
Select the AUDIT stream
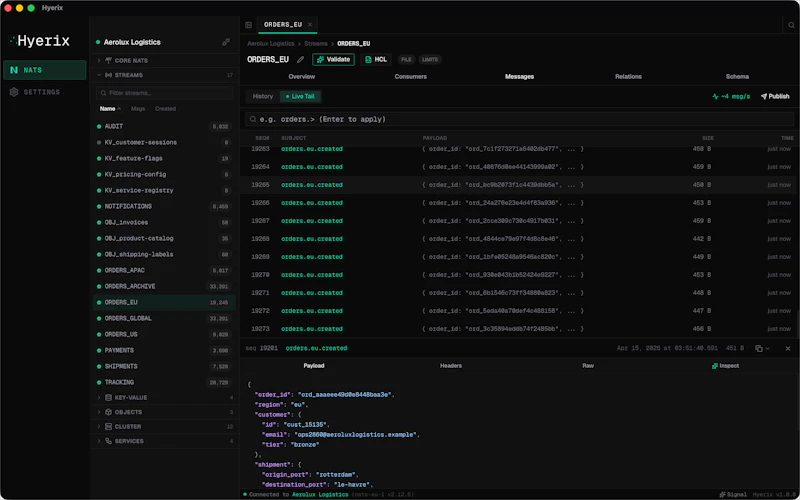[x=164, y=126]
